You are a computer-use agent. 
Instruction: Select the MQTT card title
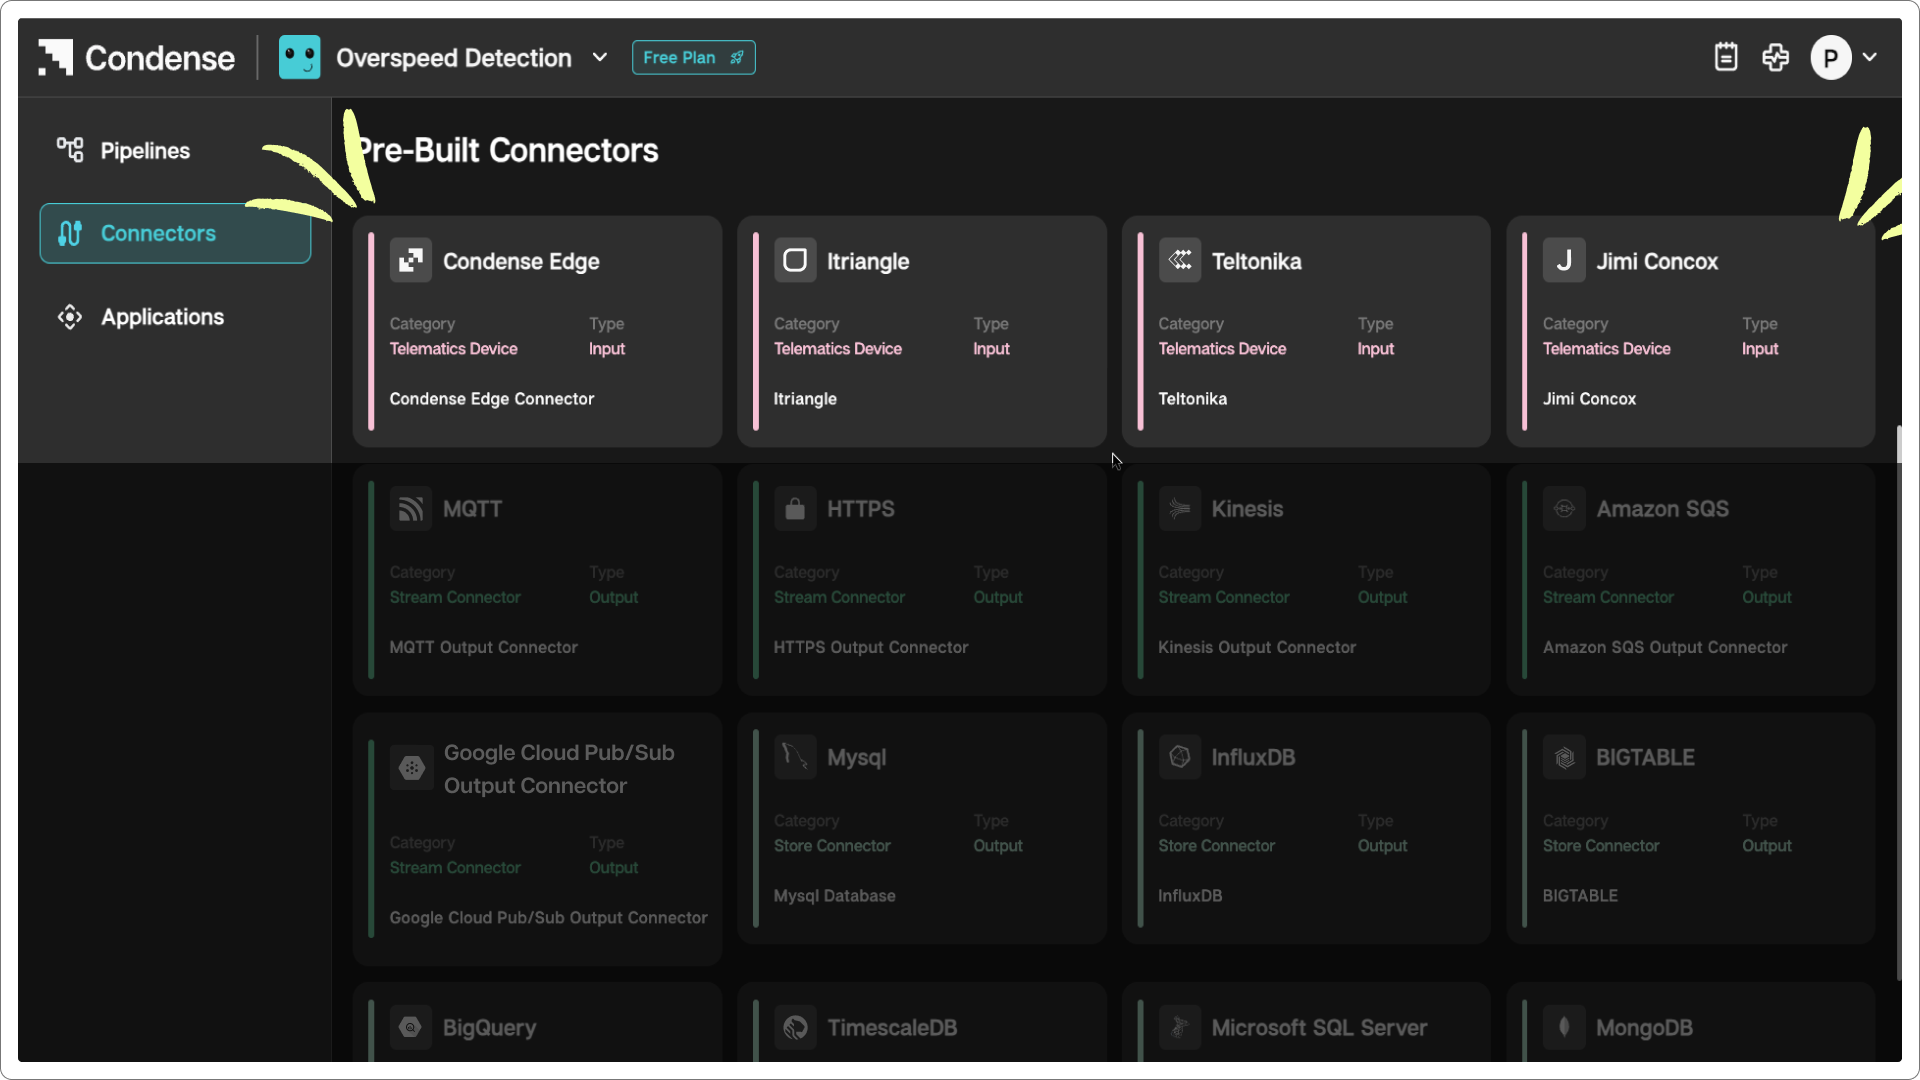pos(472,509)
